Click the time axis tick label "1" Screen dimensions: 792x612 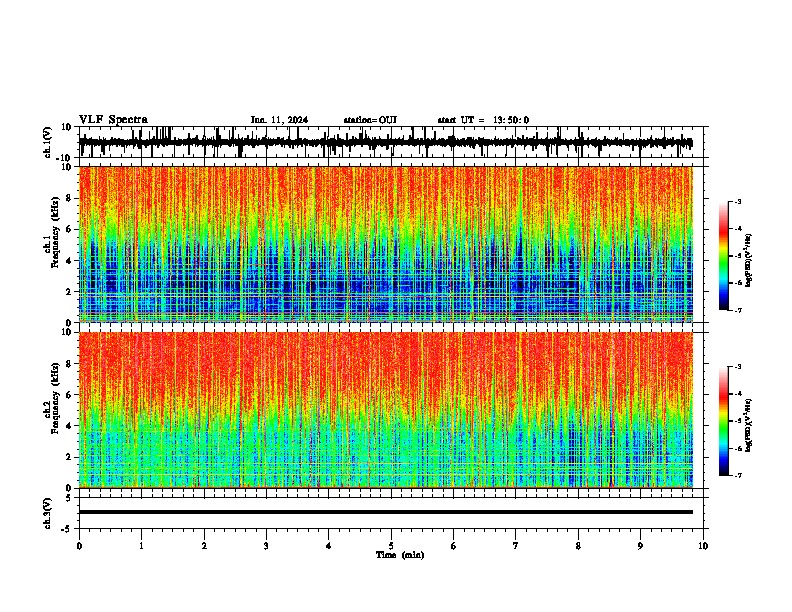click(x=142, y=546)
